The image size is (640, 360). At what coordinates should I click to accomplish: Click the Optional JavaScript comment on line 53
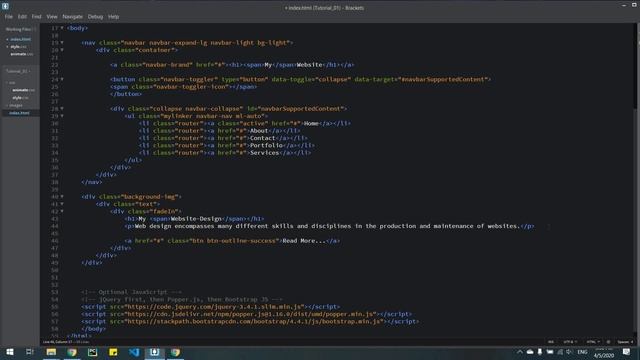131,292
